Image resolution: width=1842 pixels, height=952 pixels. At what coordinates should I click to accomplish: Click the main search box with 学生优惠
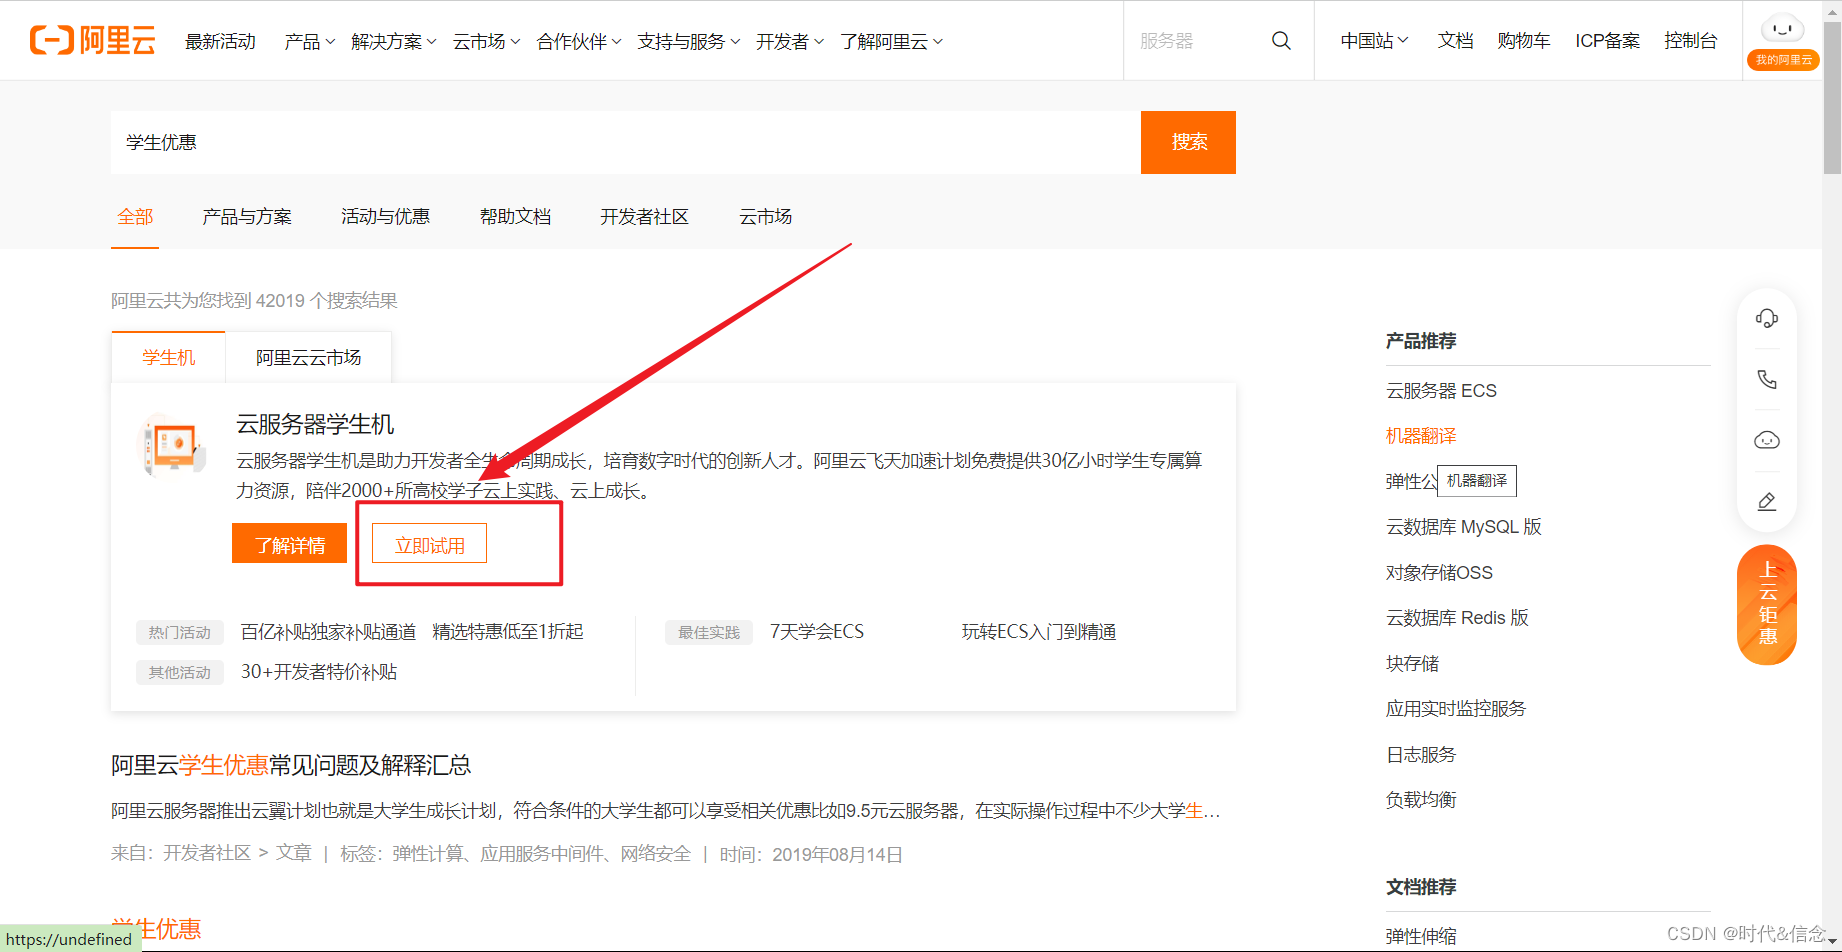(x=625, y=142)
